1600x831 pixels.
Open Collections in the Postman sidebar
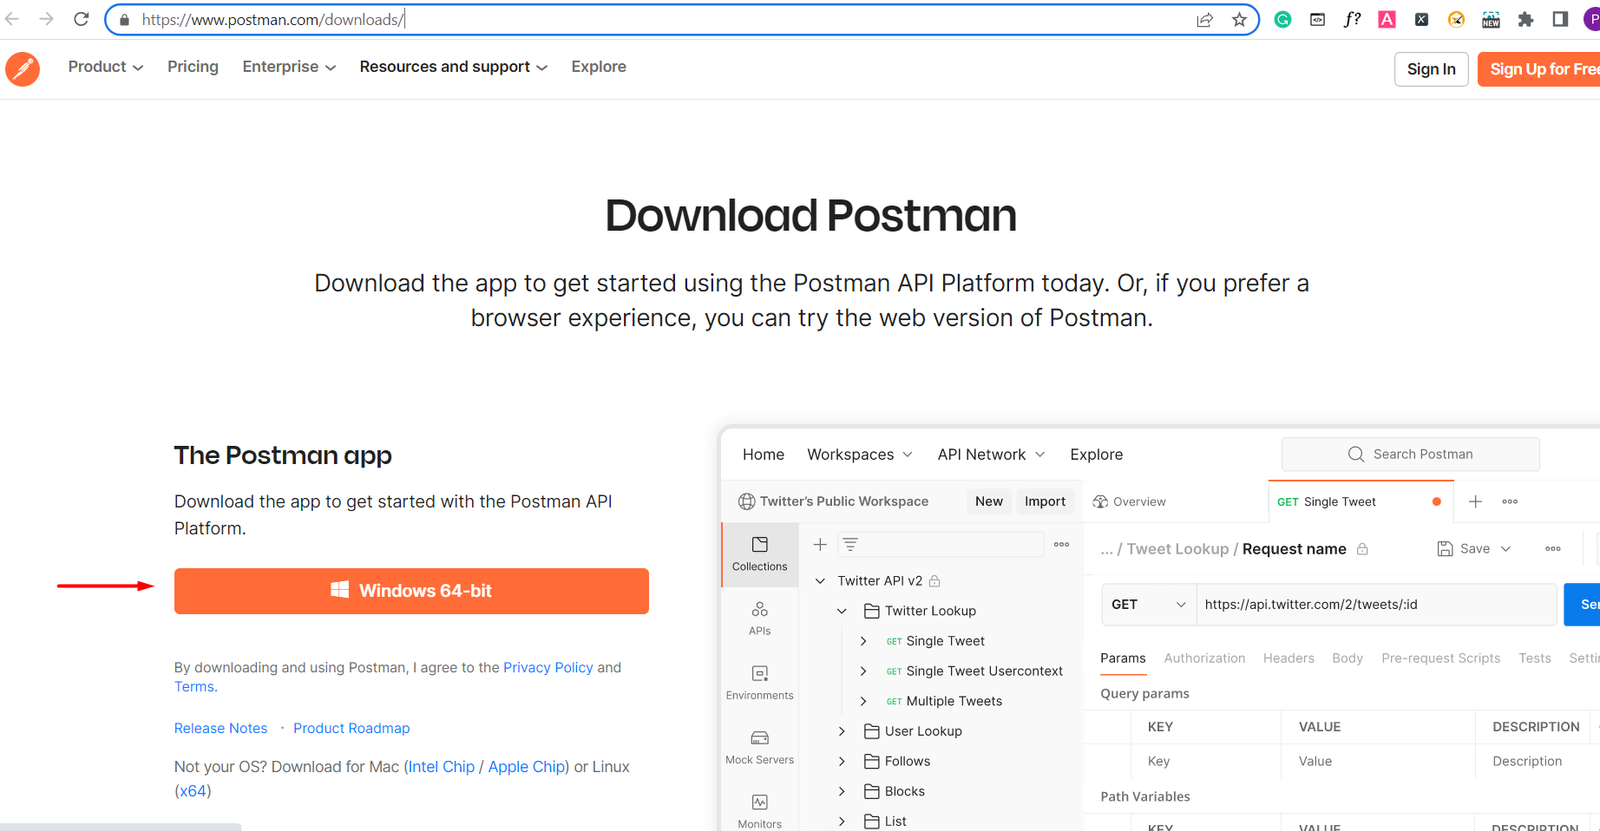(x=759, y=553)
